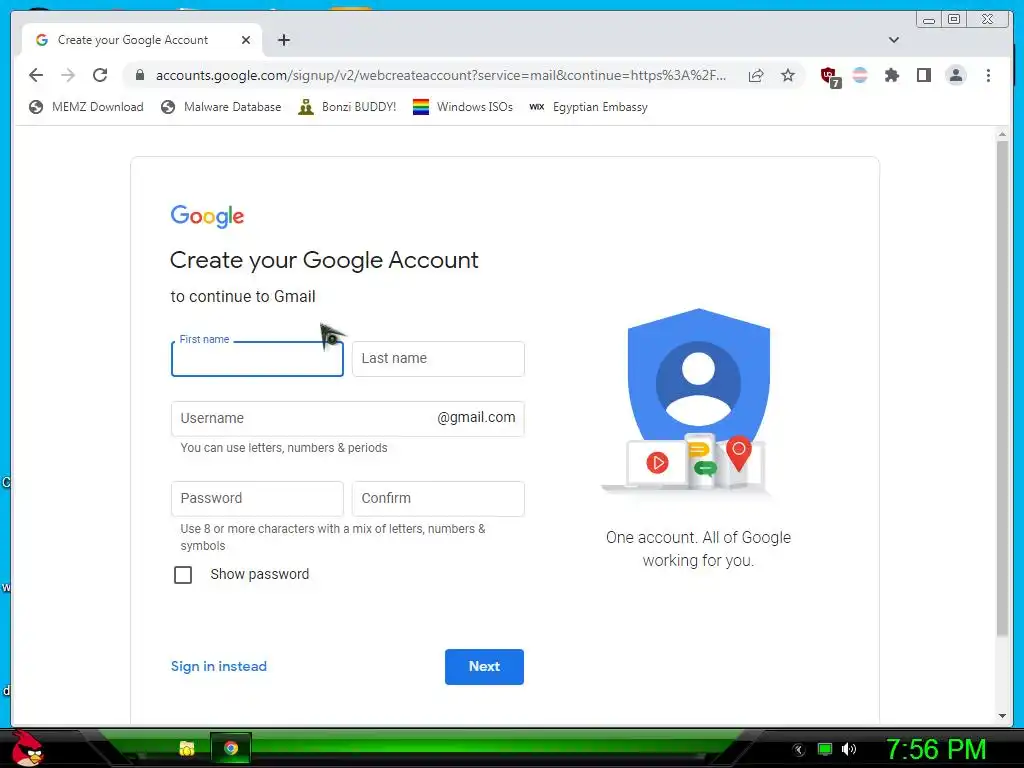Image resolution: width=1024 pixels, height=768 pixels.
Task: Click the Confirm password field
Action: [438, 498]
